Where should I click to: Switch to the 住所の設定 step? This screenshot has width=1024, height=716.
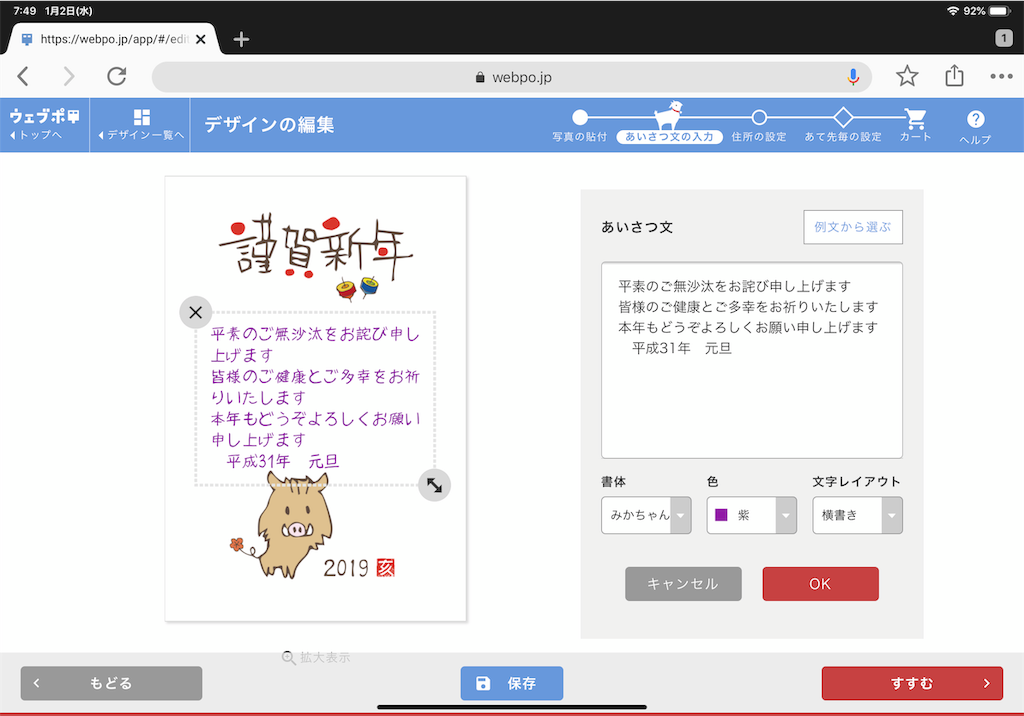(x=760, y=117)
